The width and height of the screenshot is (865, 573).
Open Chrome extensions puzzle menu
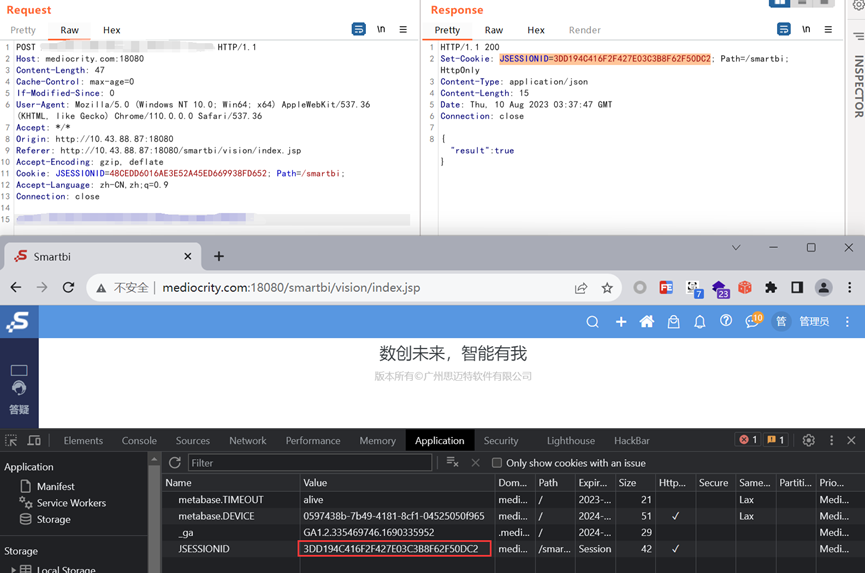click(771, 287)
